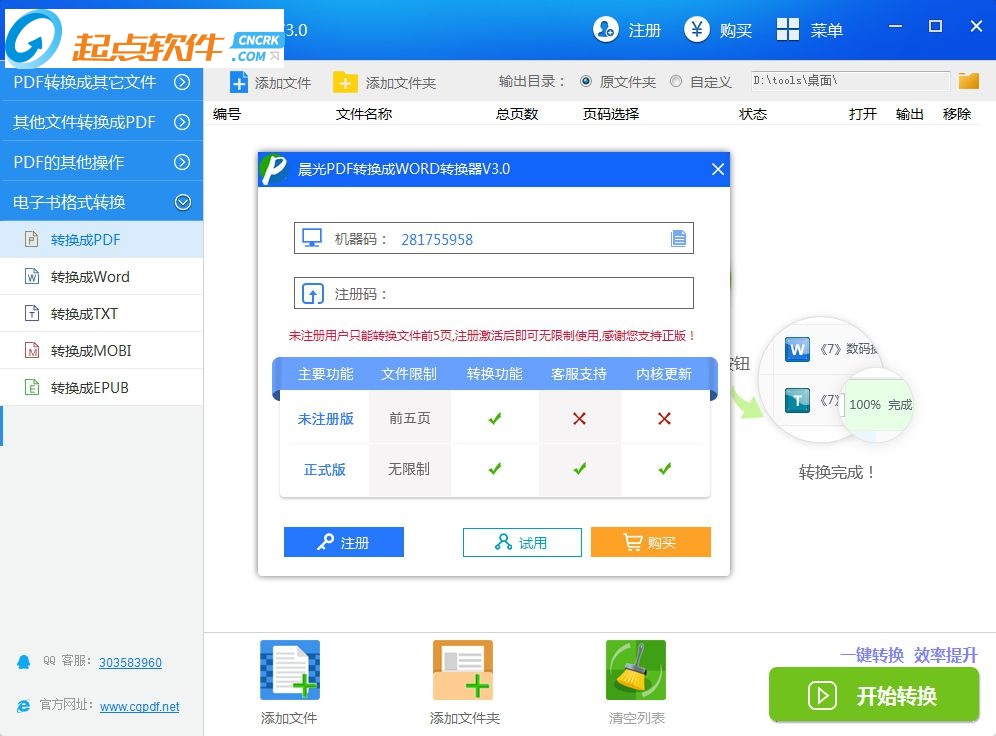The width and height of the screenshot is (996, 736).
Task: Click the green 开始转换 button
Action: pos(873,695)
